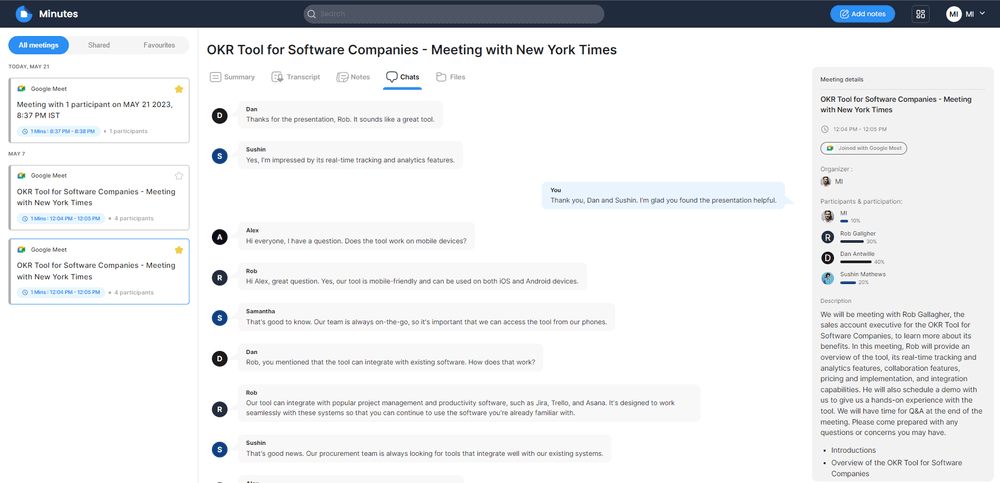Click Dan Antwille's participant avatar
This screenshot has width=1000, height=483.
[827, 258]
